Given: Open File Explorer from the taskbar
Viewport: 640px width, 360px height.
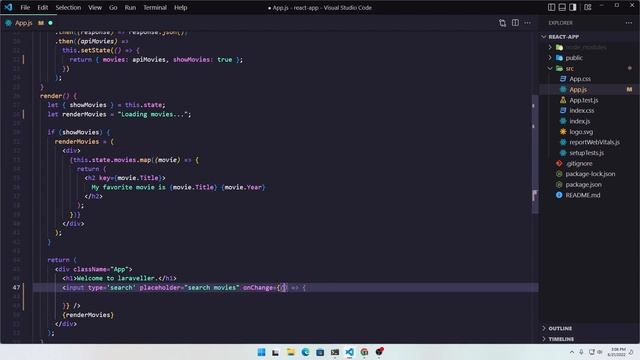Looking at the screenshot, I should click(290, 352).
